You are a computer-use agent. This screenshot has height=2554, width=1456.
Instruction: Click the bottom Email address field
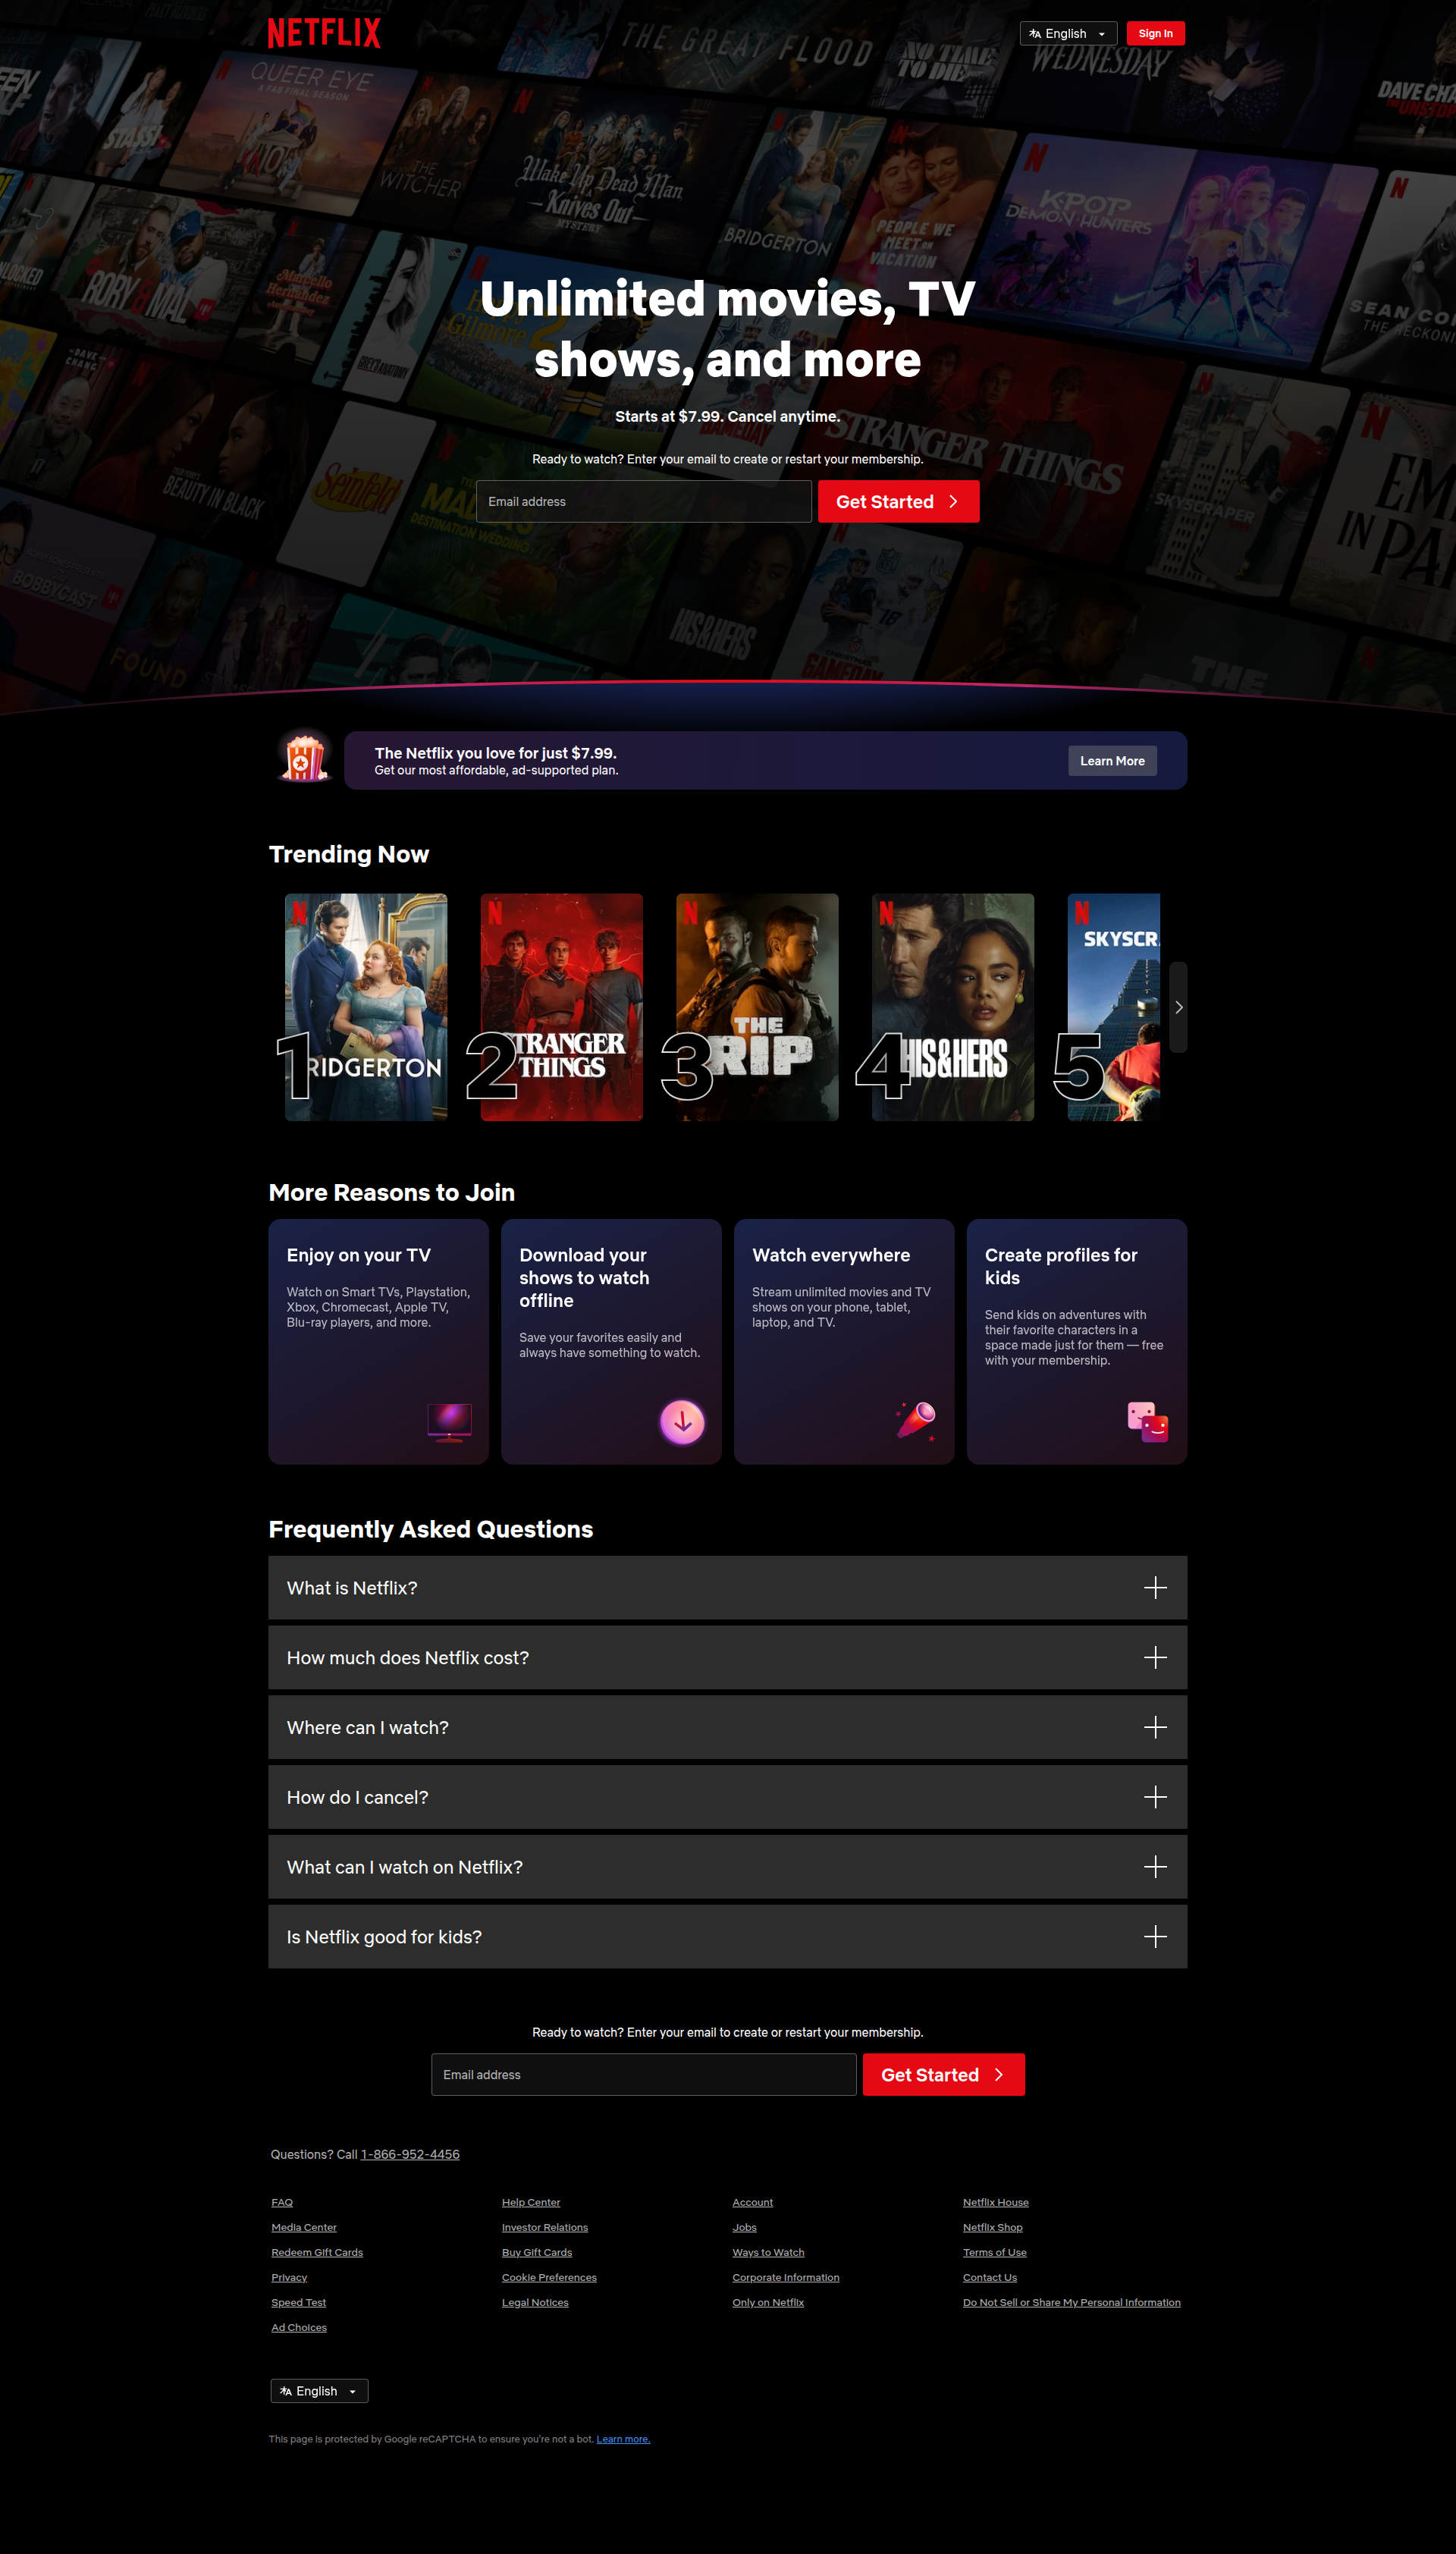pyautogui.click(x=643, y=2074)
